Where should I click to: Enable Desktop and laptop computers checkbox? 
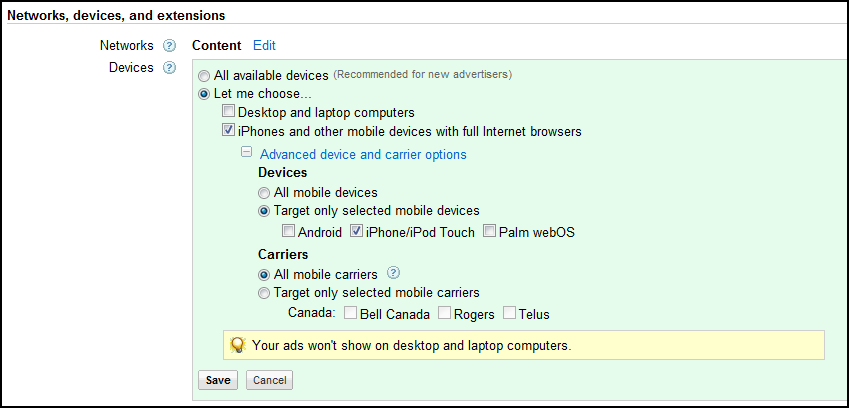pos(229,112)
